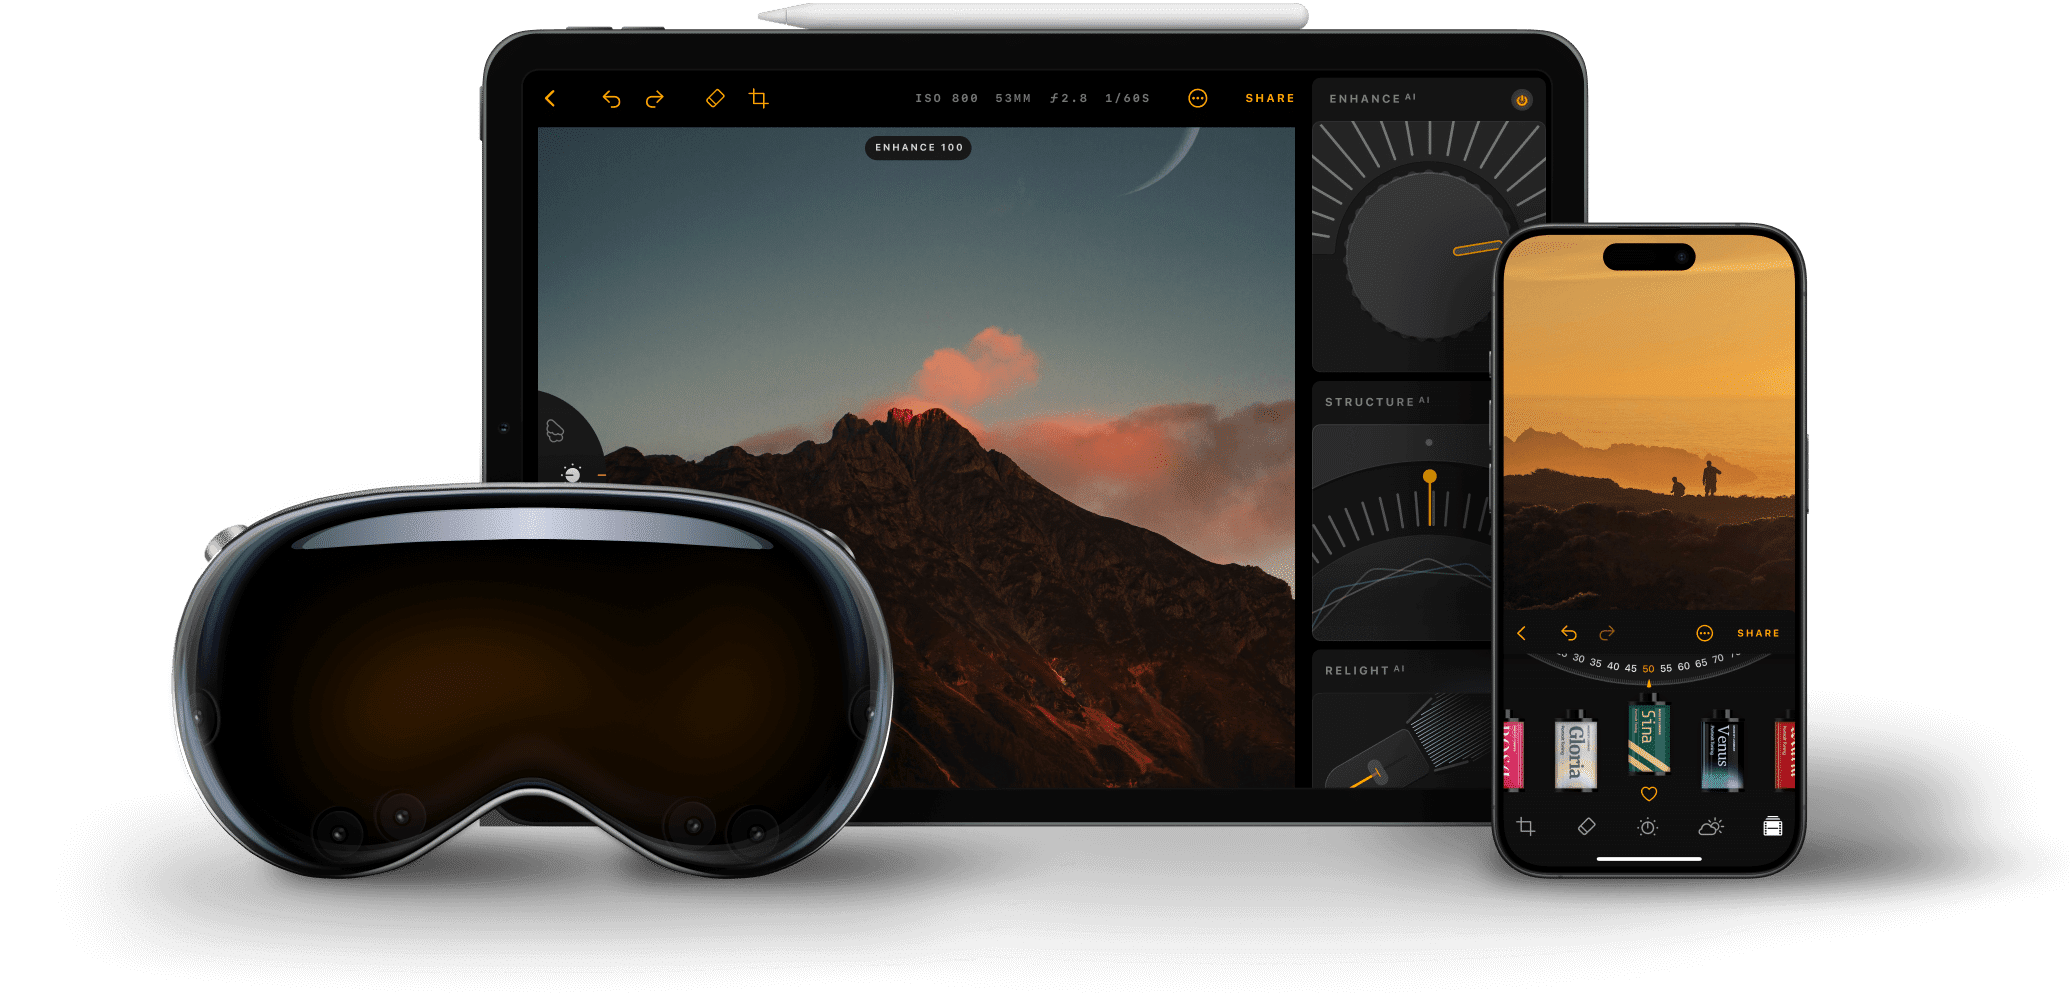Select dial value 60 on the iPhone
Screen dimensions: 2070x993
click(x=1684, y=666)
